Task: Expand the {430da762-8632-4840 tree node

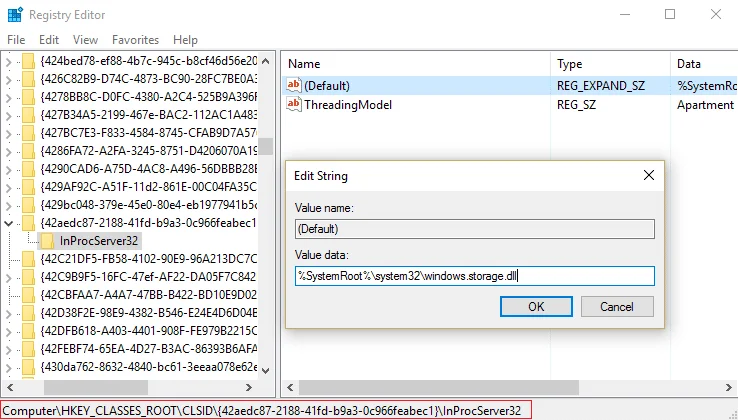Action: 8,367
